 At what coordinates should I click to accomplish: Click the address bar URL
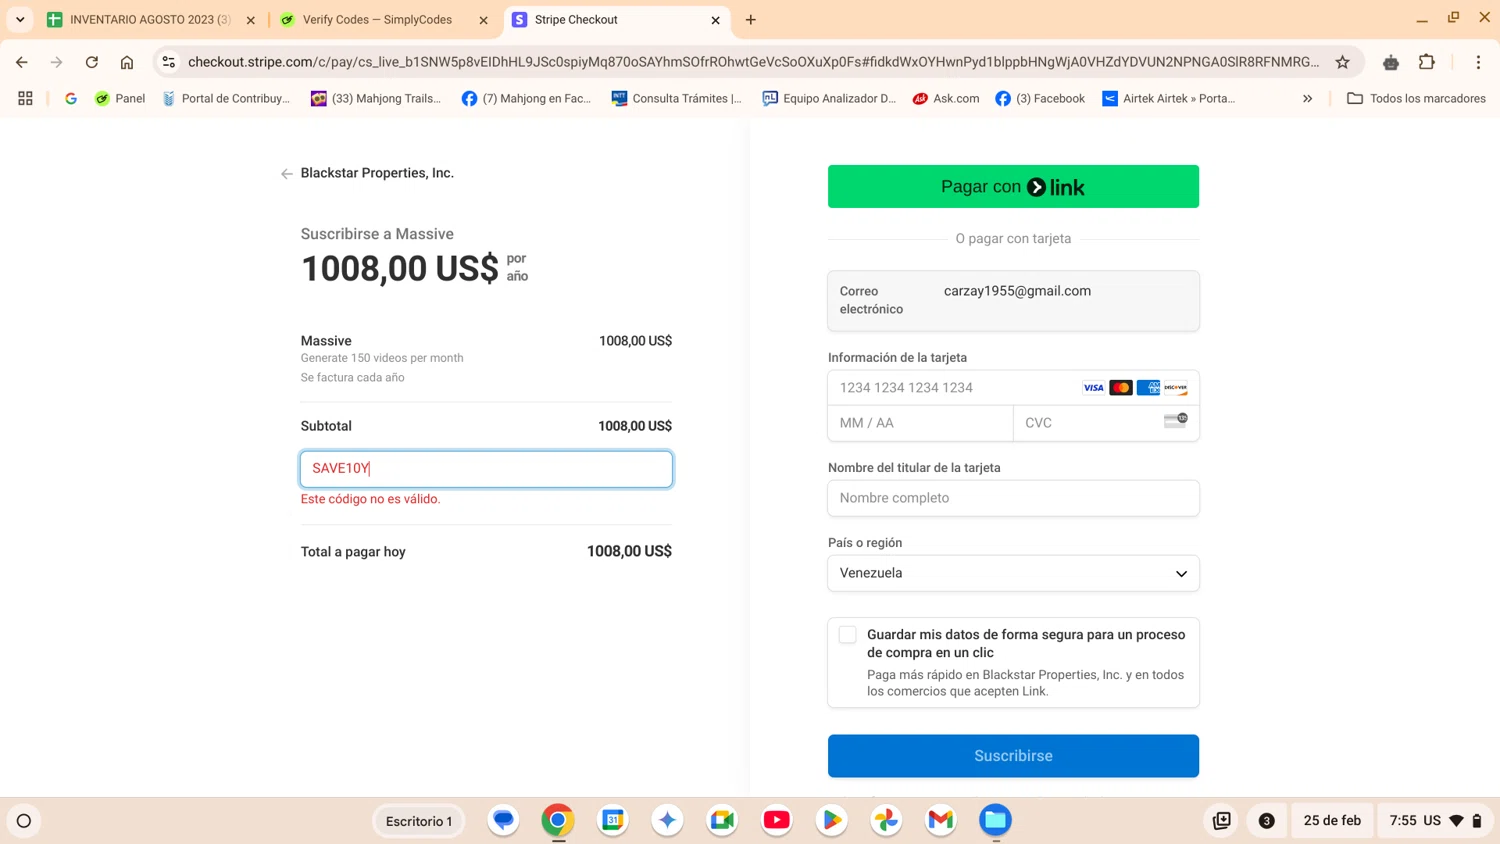[753, 62]
